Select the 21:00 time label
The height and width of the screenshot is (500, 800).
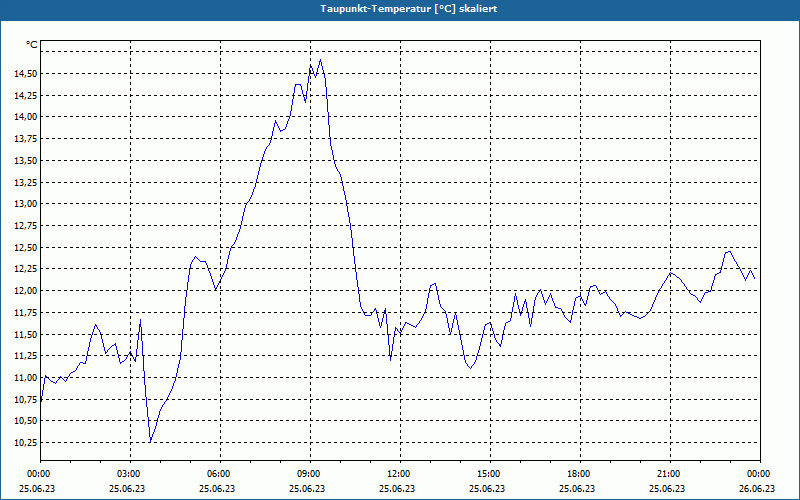[670, 474]
